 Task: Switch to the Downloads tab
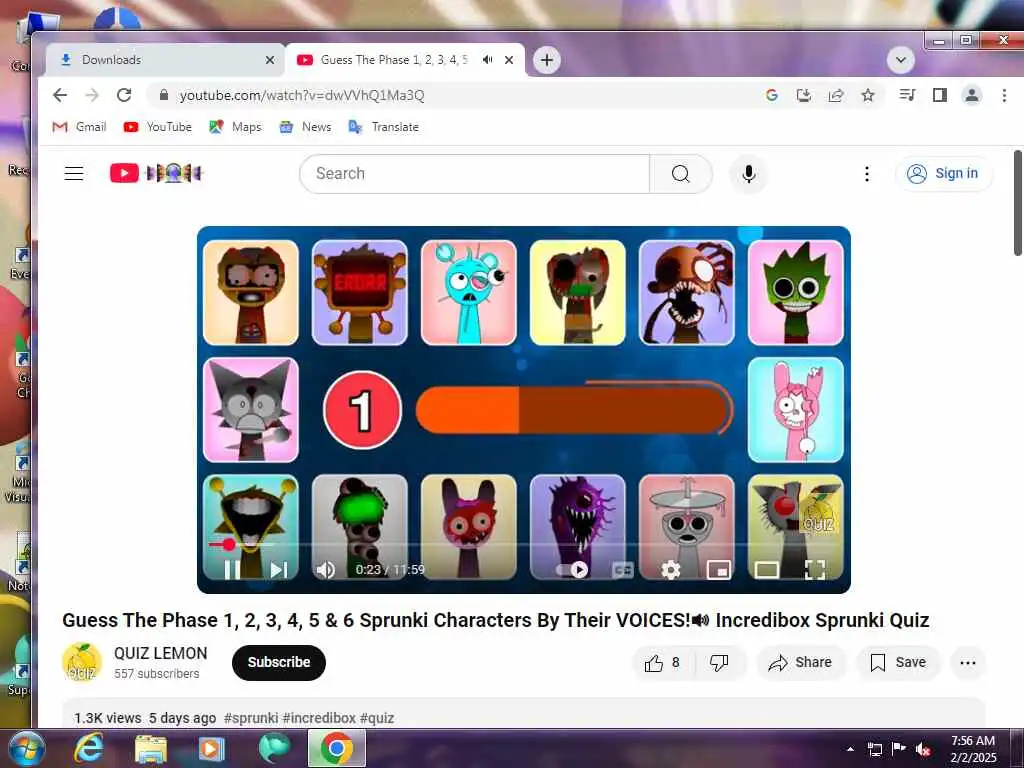165,60
